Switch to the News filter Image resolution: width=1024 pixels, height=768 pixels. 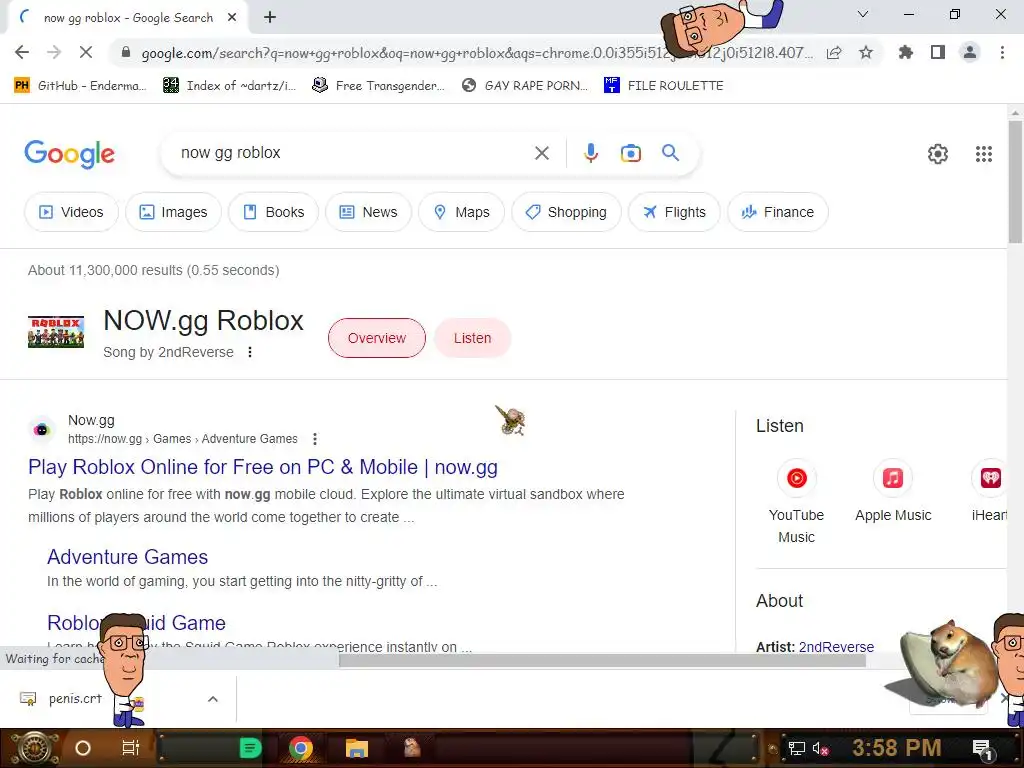point(368,212)
